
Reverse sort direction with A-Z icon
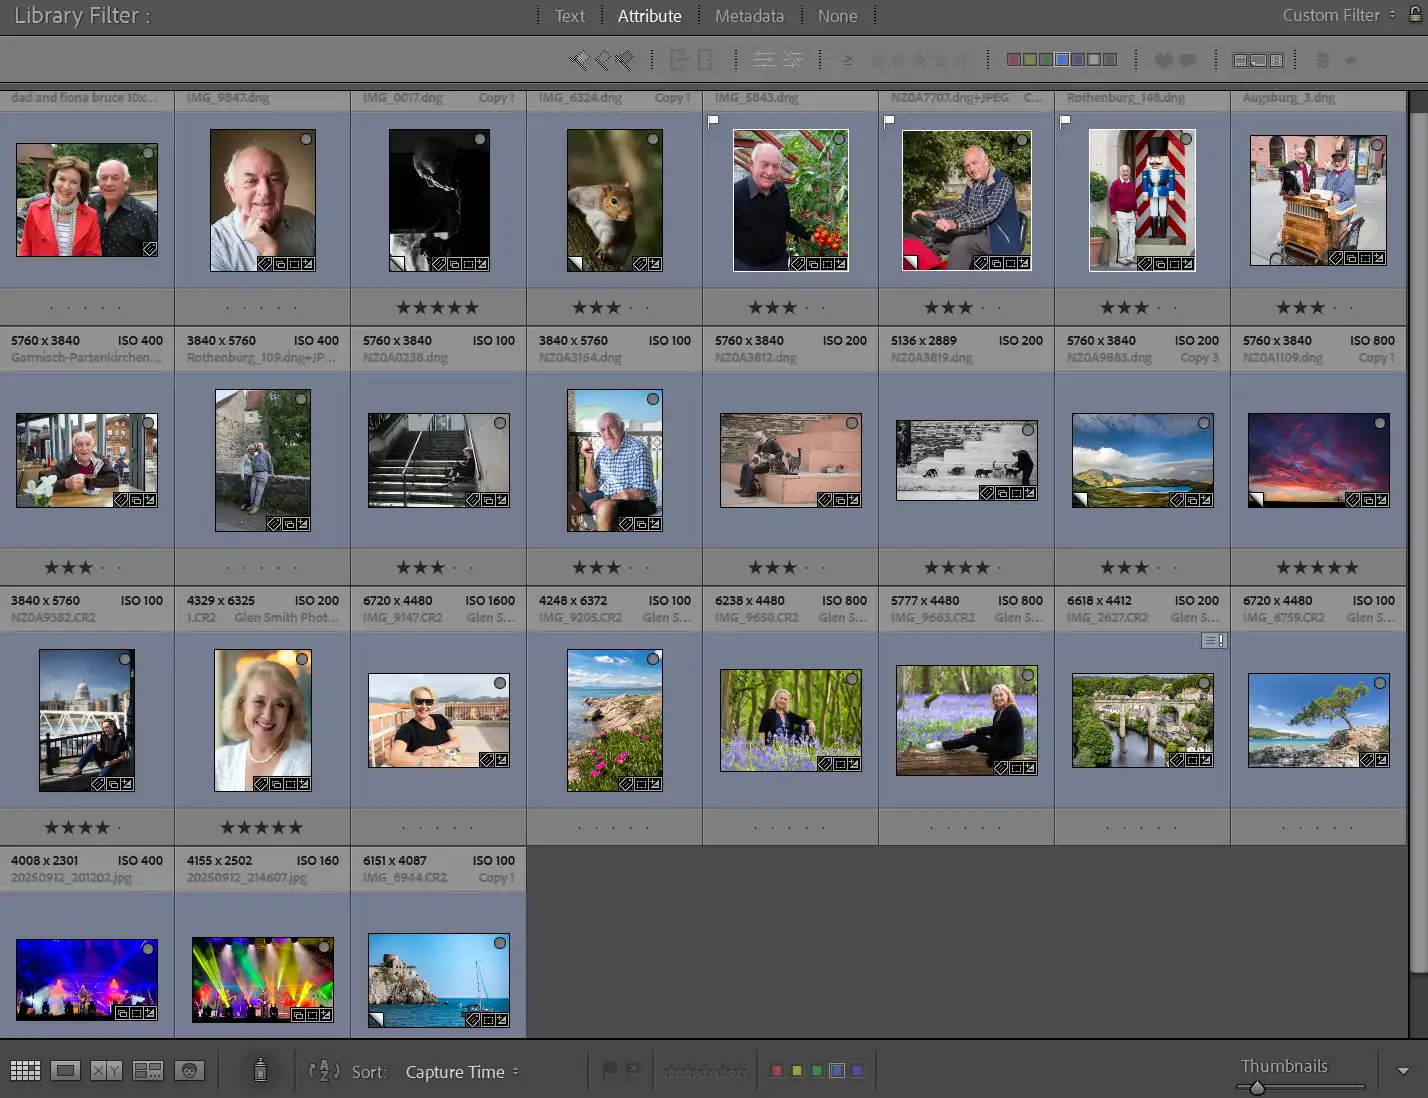[324, 1071]
